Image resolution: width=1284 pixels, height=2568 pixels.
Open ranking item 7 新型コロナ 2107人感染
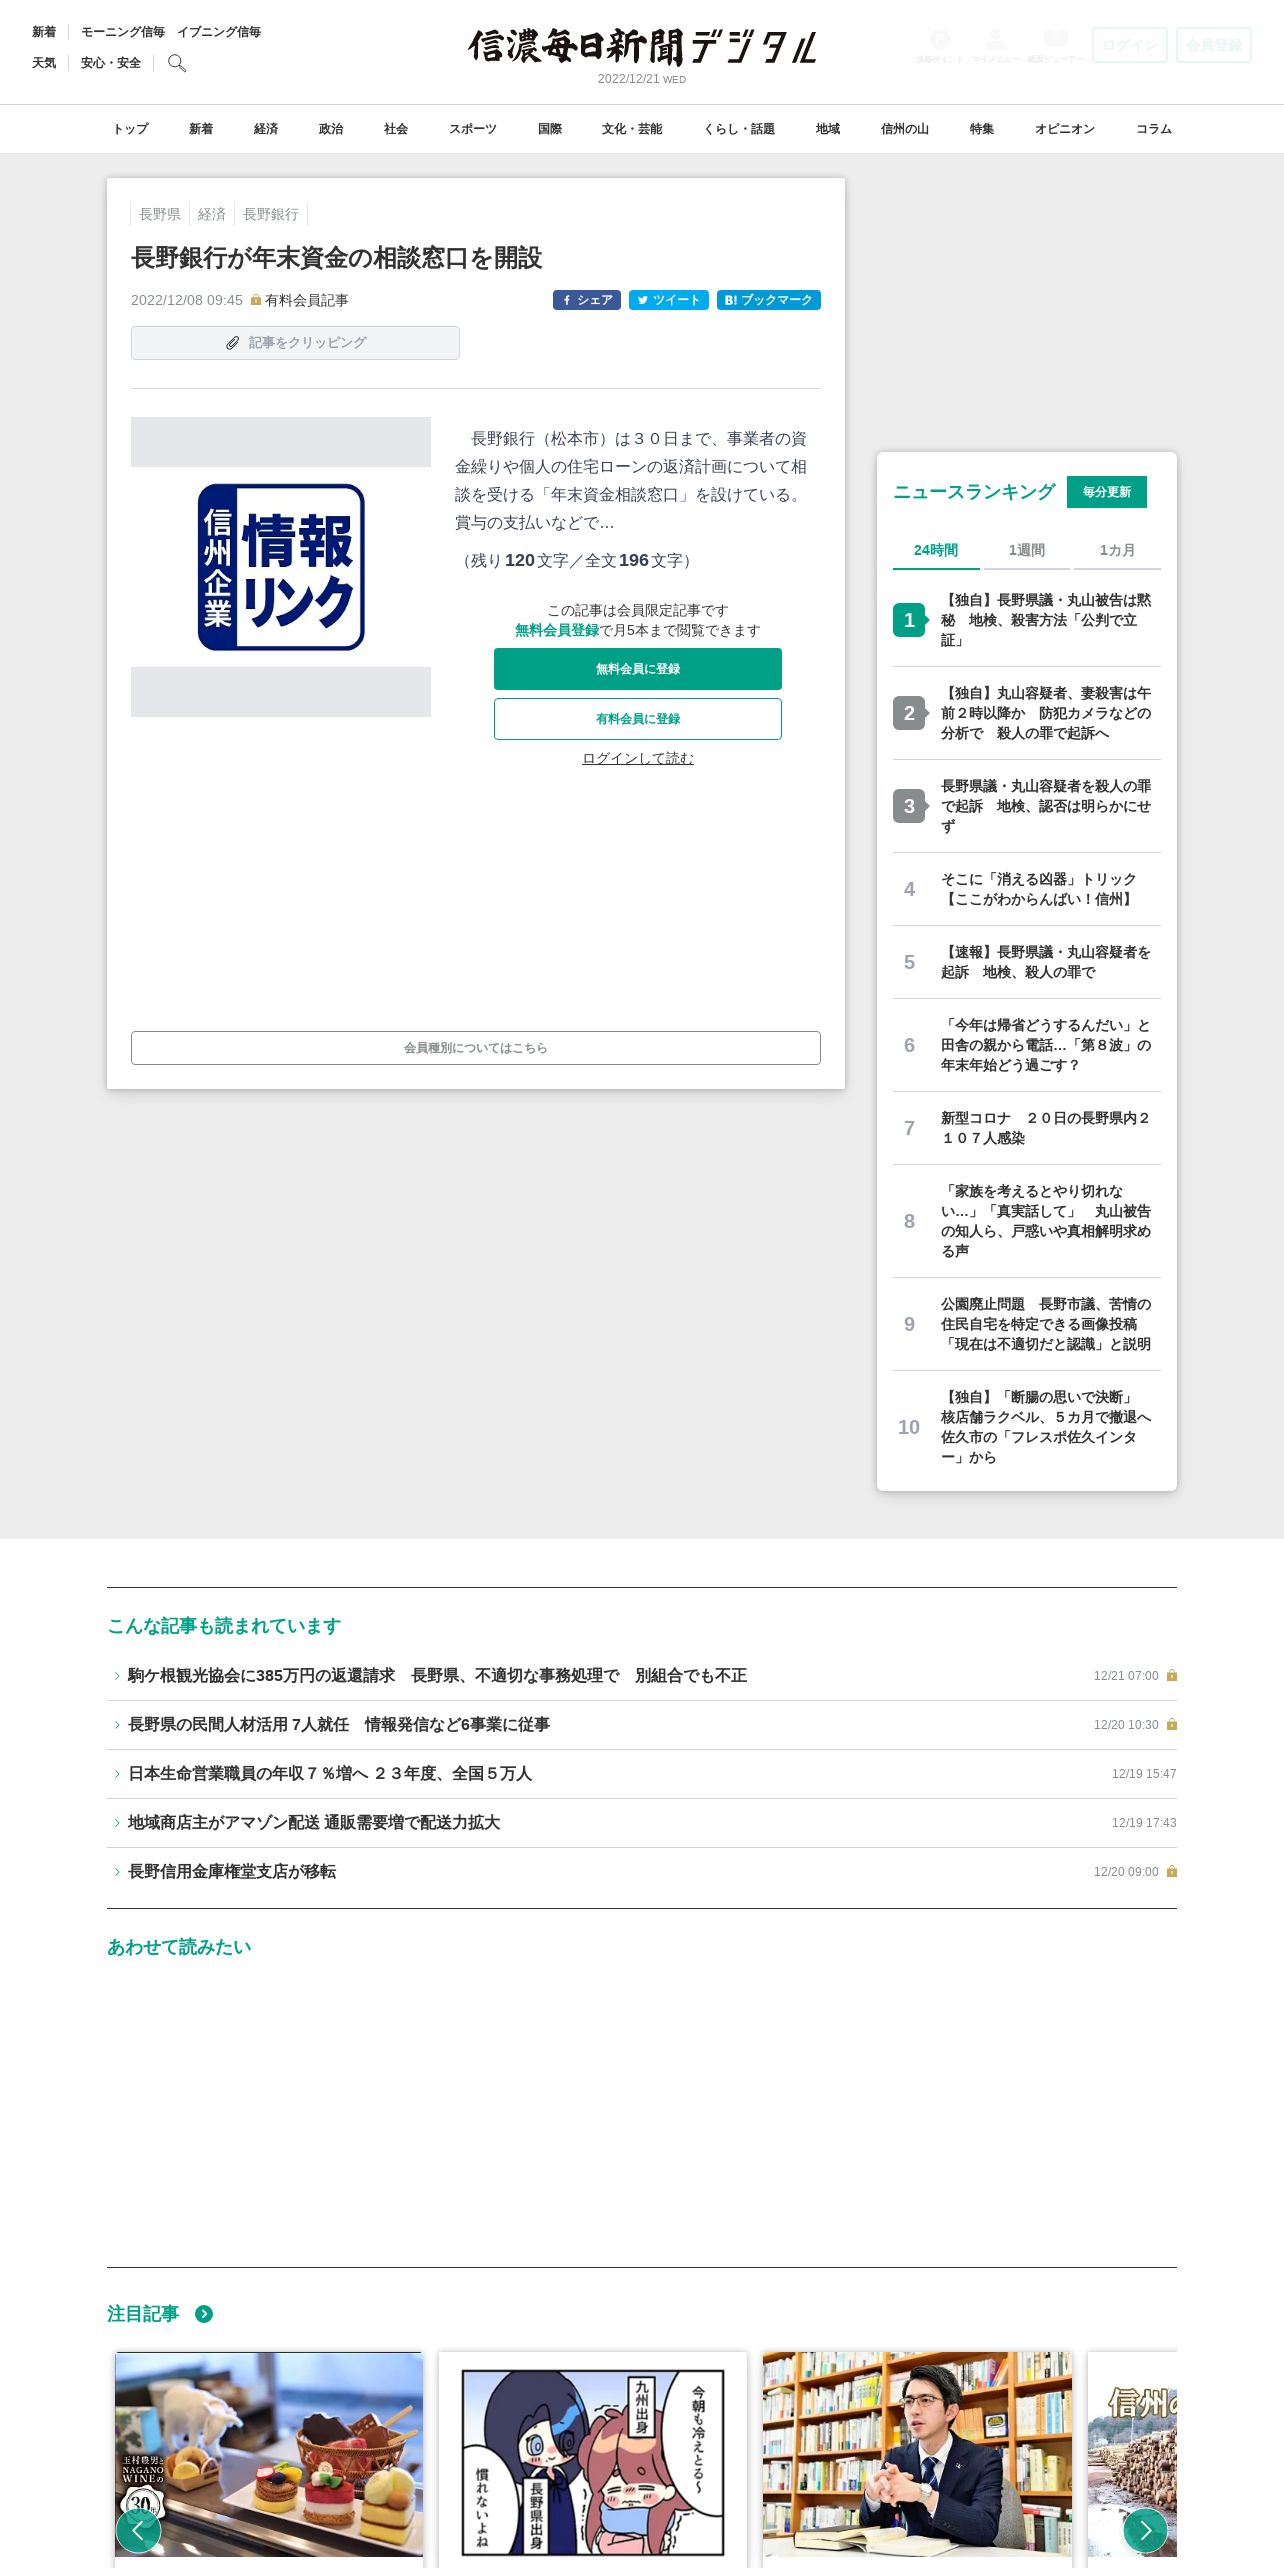click(1027, 1128)
